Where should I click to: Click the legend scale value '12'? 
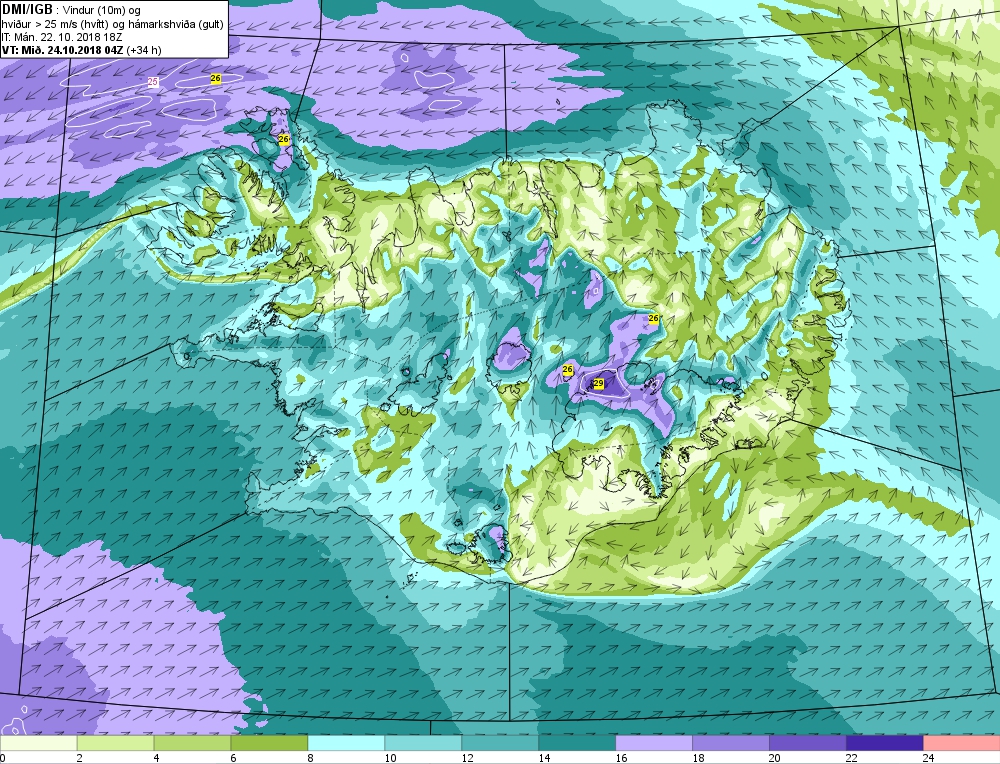(x=467, y=758)
